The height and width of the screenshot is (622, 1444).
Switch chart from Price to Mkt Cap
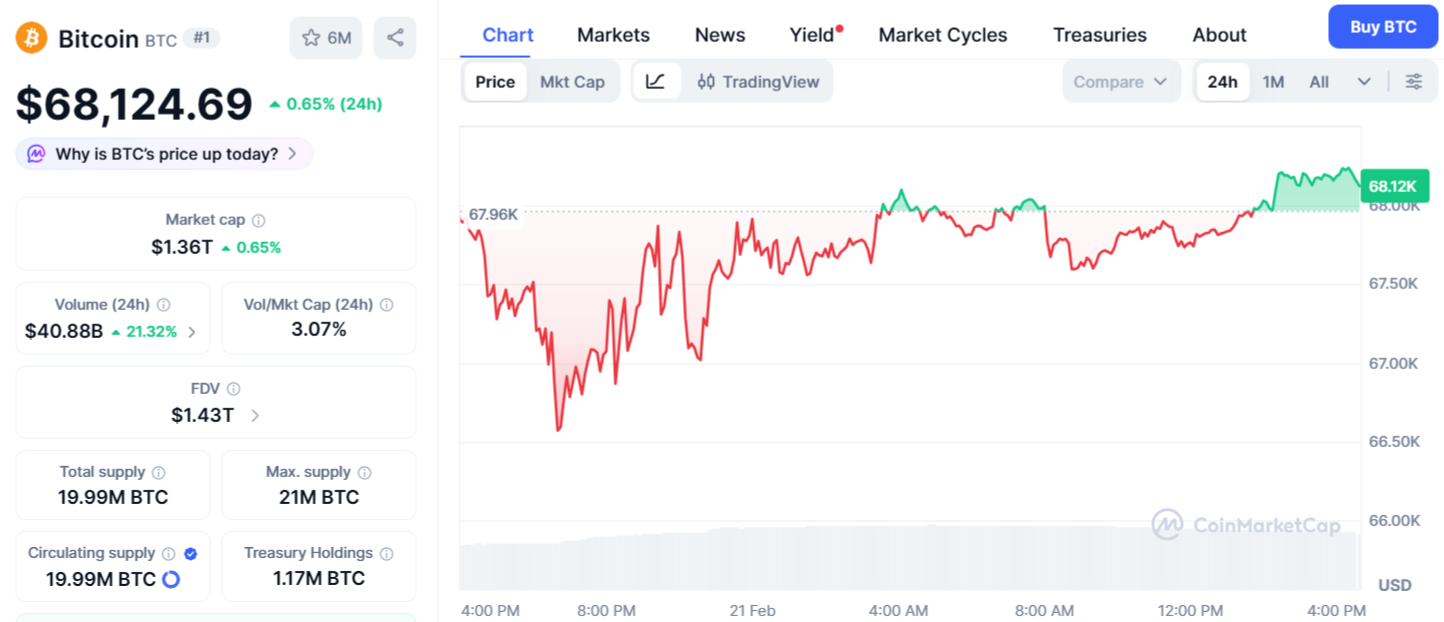click(x=573, y=81)
